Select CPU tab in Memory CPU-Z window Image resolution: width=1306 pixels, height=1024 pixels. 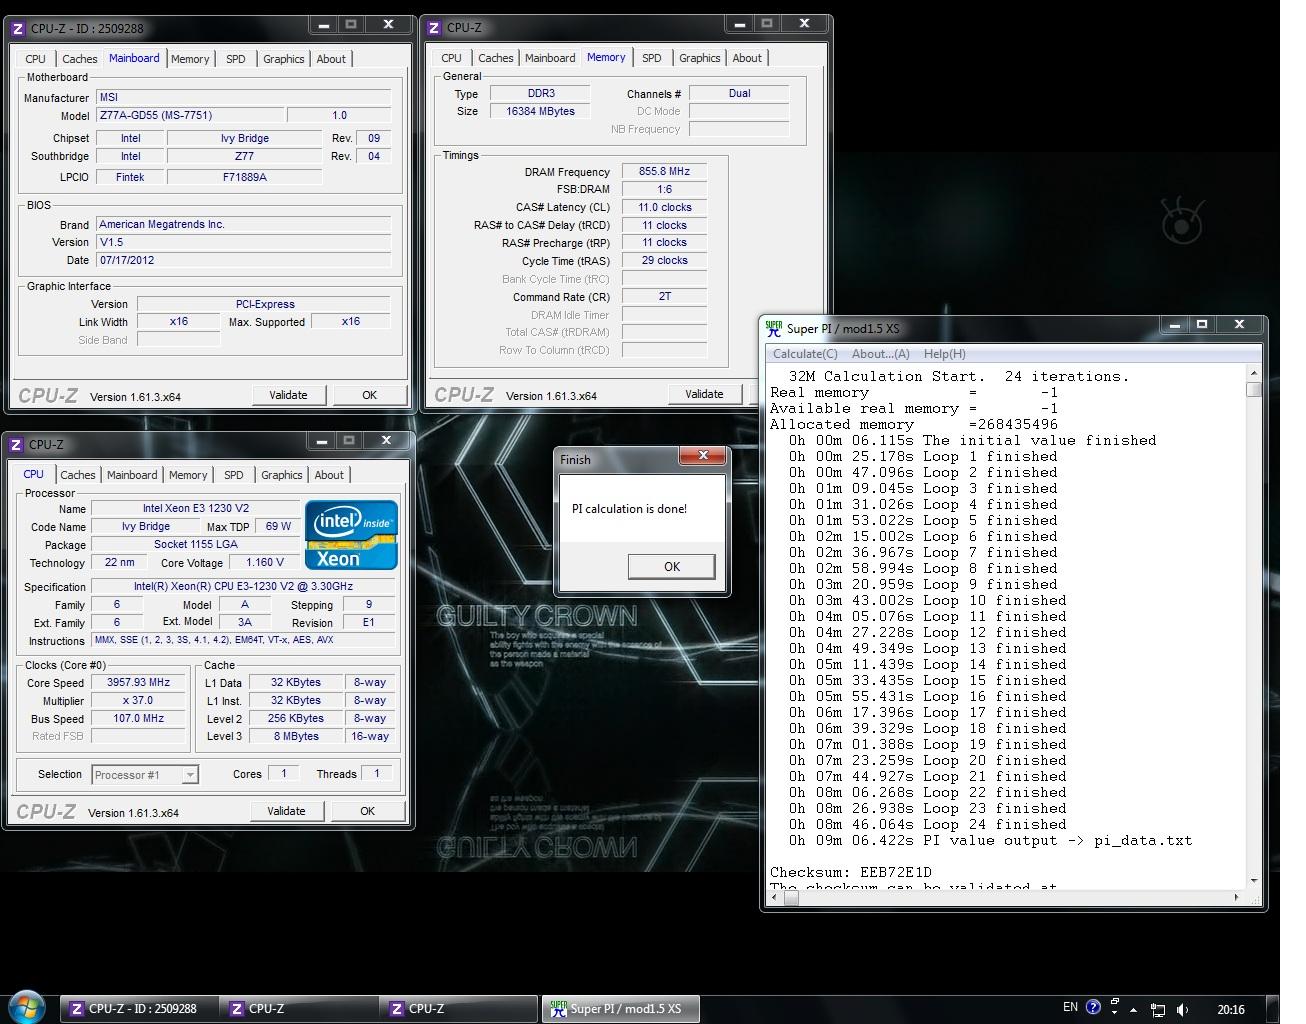[452, 58]
